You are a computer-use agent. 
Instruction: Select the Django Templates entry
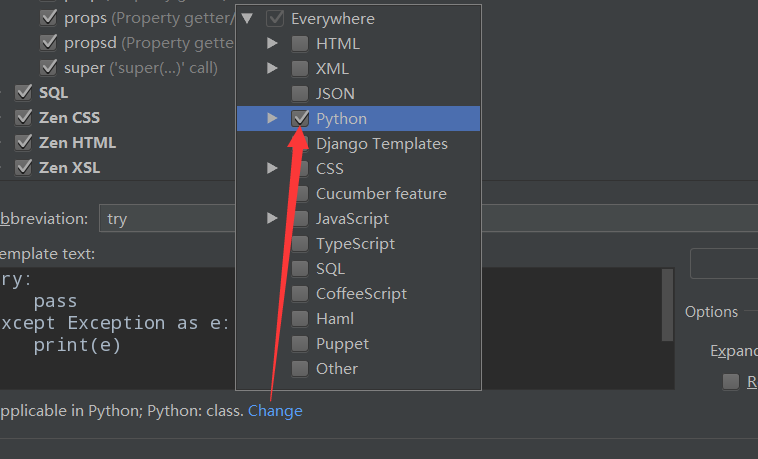point(381,144)
